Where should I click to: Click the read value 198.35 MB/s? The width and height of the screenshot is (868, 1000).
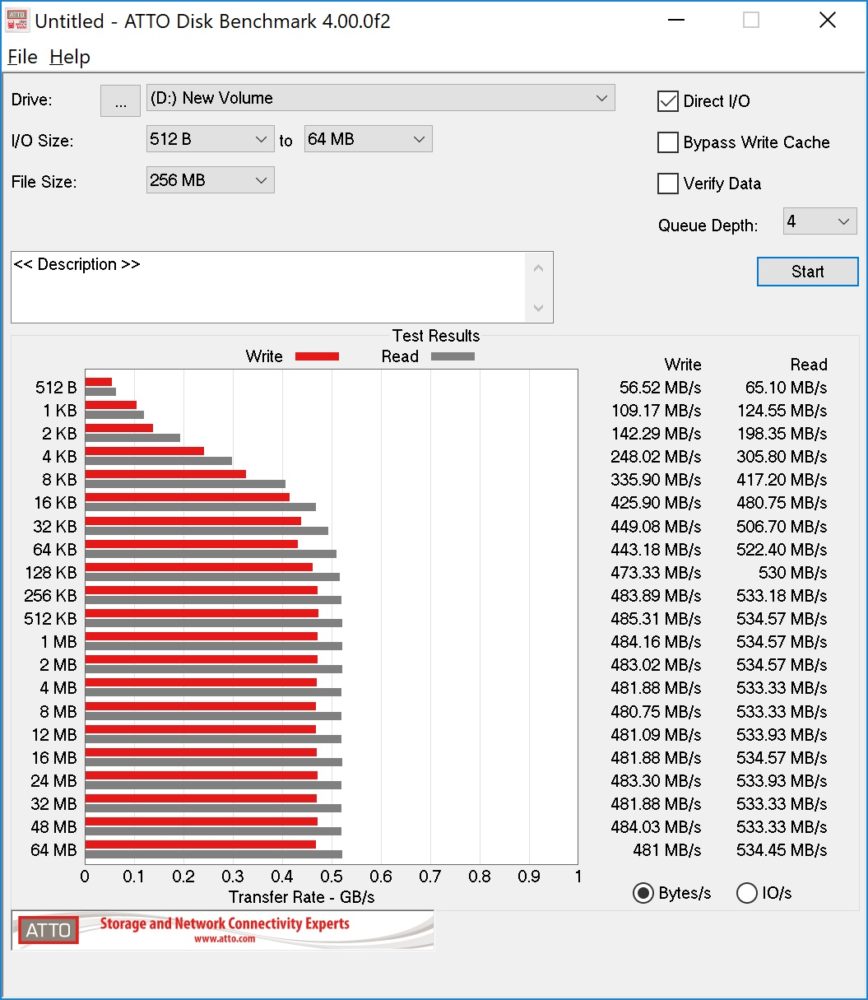[782, 434]
